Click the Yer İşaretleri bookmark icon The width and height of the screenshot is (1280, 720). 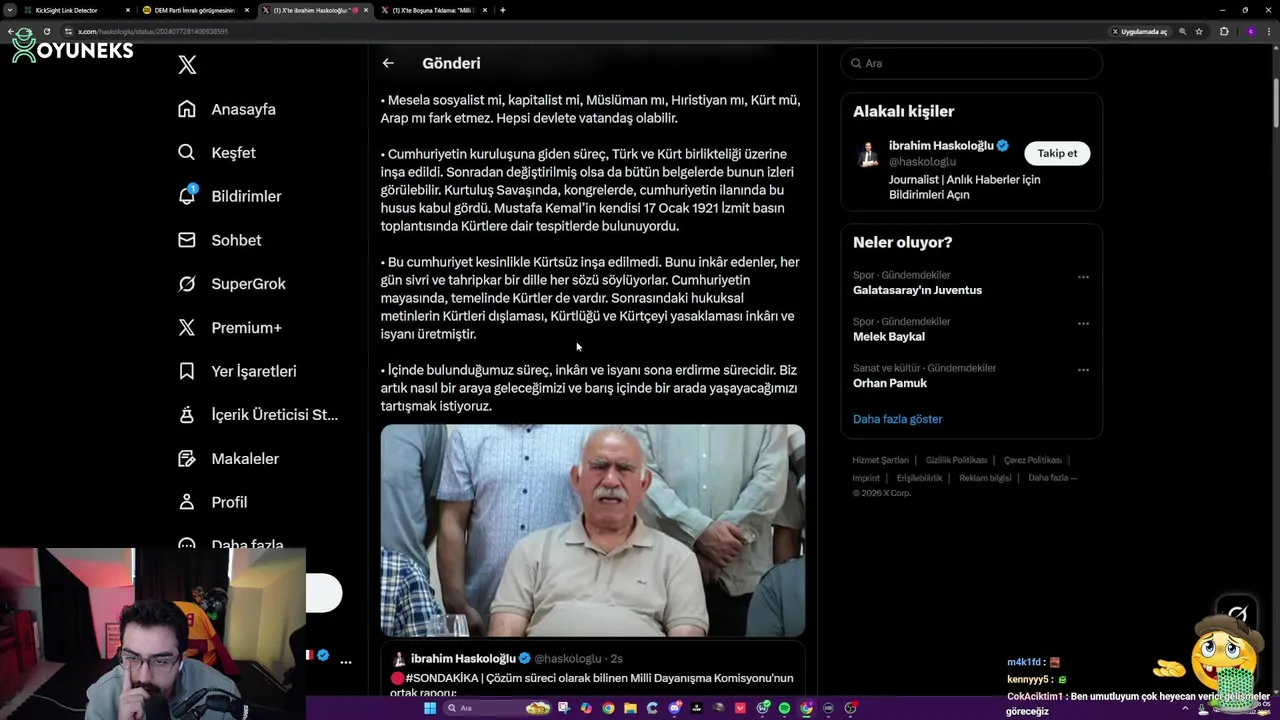click(x=187, y=371)
